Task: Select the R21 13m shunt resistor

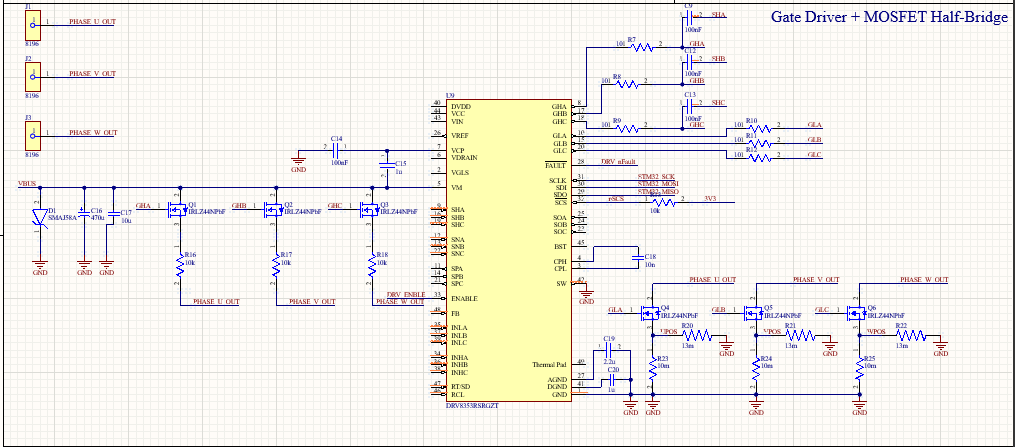Action: tap(799, 335)
